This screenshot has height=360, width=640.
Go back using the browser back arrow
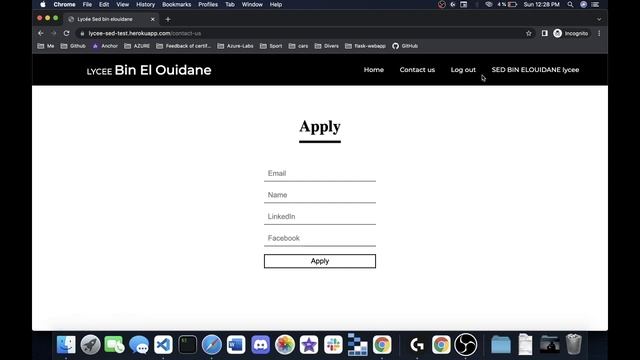(41, 33)
